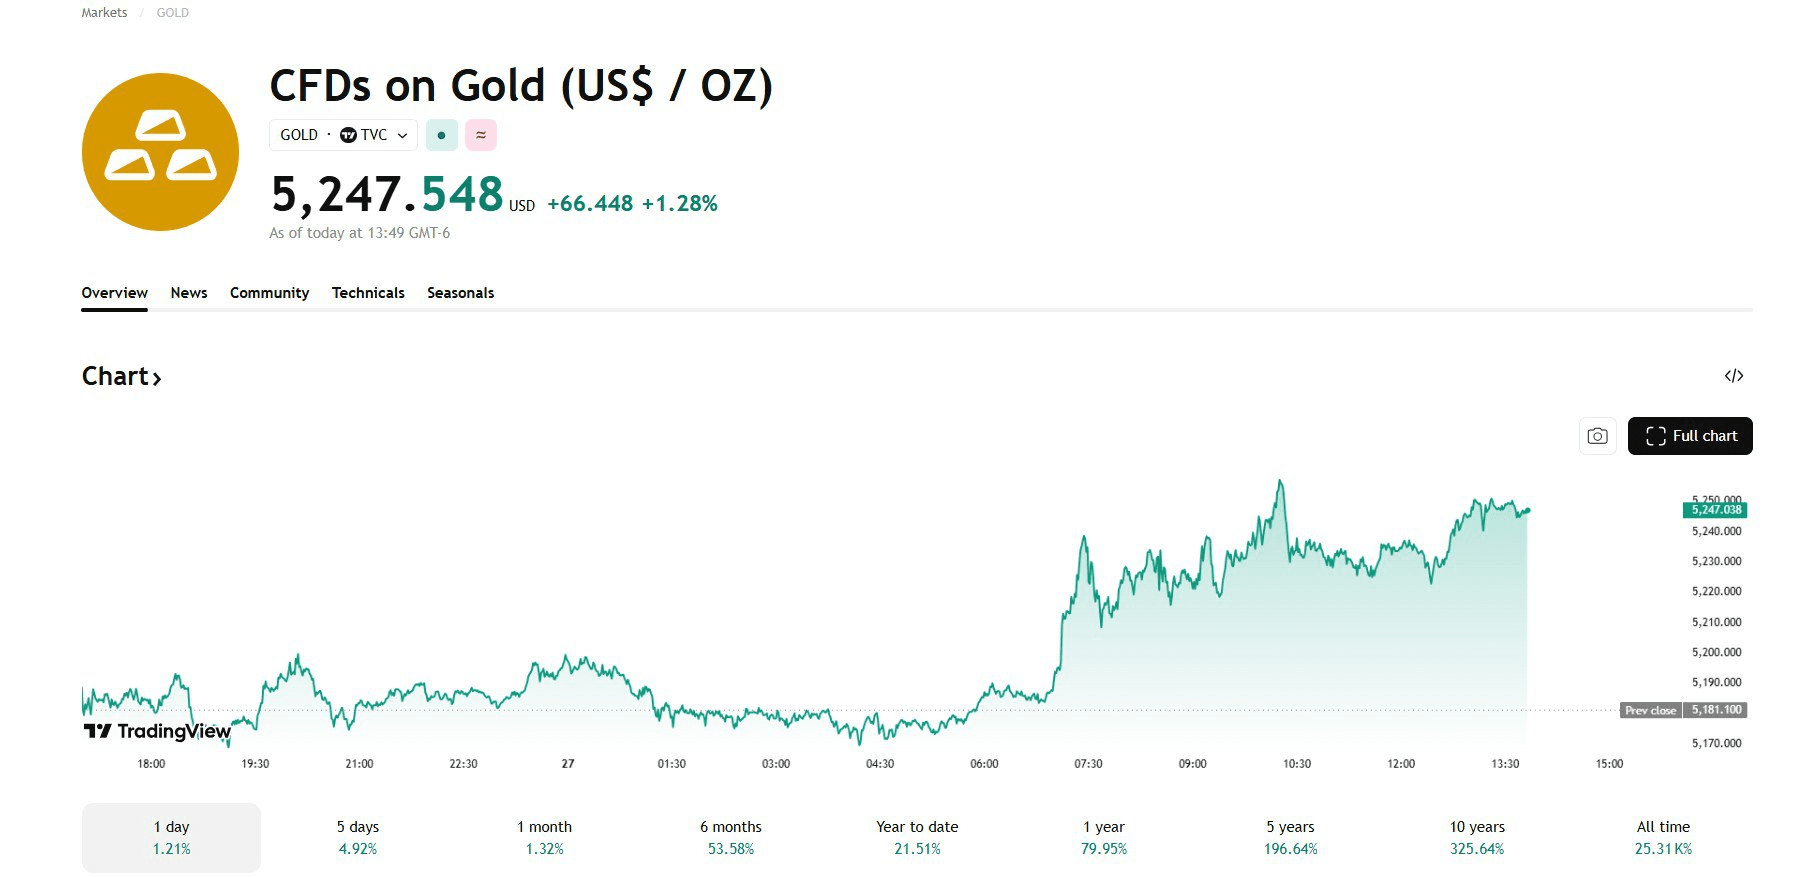1813x877 pixels.
Task: Click the TradingView logo on the chart
Action: (157, 731)
